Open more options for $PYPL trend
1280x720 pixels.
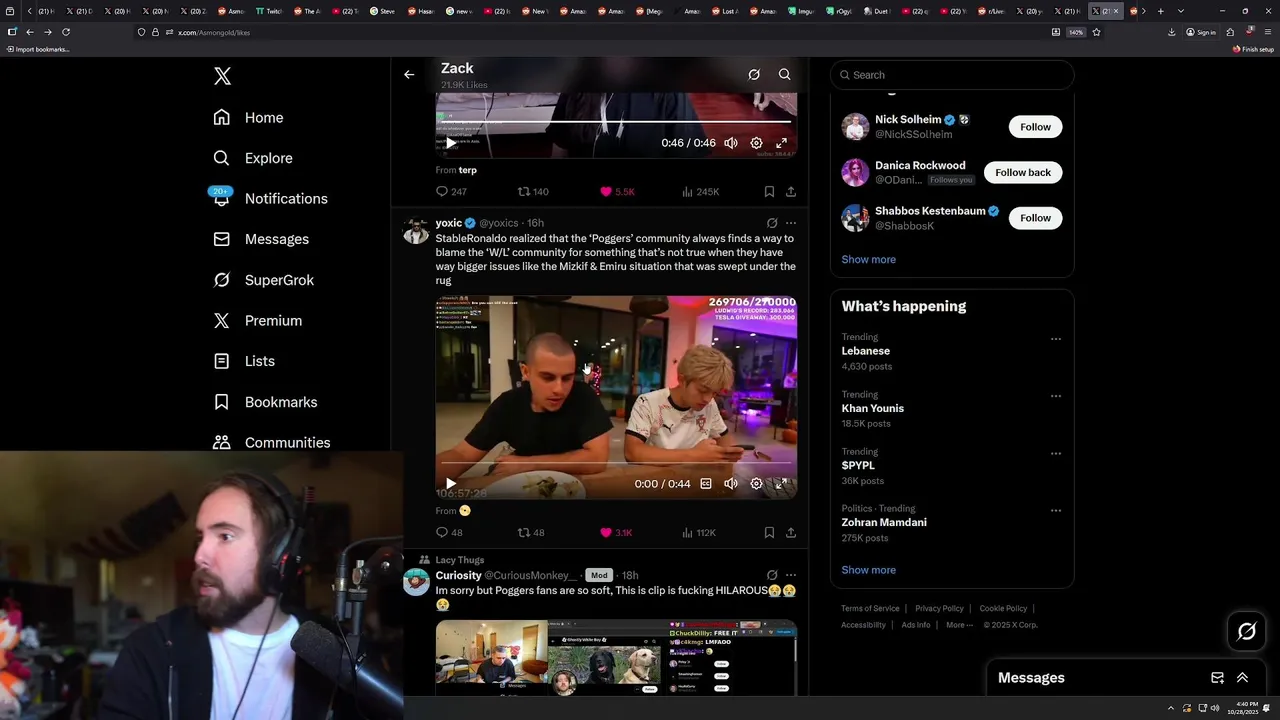pos(1055,453)
